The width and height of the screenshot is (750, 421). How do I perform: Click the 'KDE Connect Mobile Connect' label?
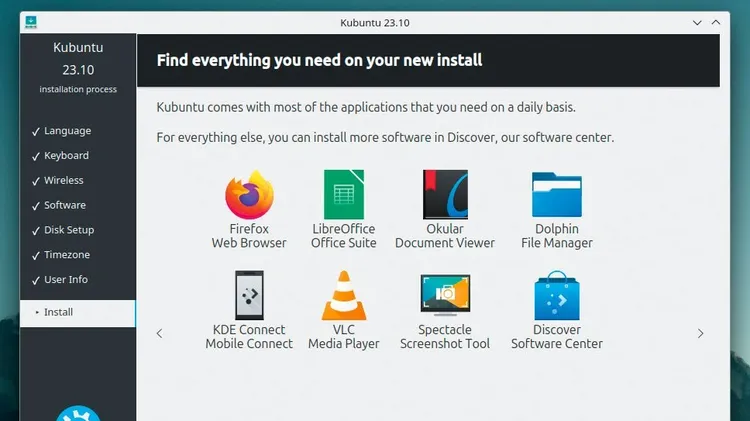(249, 337)
